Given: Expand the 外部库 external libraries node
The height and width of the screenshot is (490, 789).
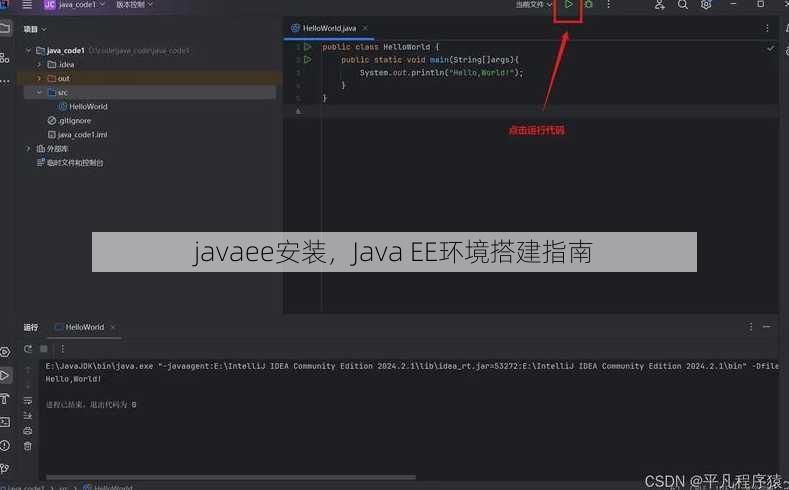Looking at the screenshot, I should pyautogui.click(x=29, y=149).
